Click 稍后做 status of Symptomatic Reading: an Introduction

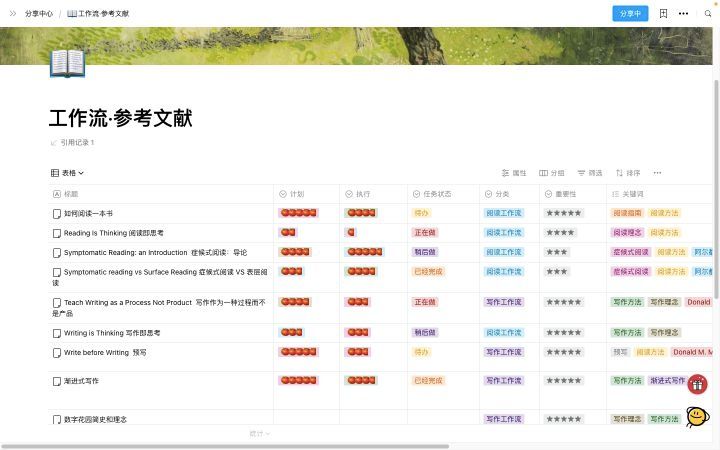[x=425, y=252]
